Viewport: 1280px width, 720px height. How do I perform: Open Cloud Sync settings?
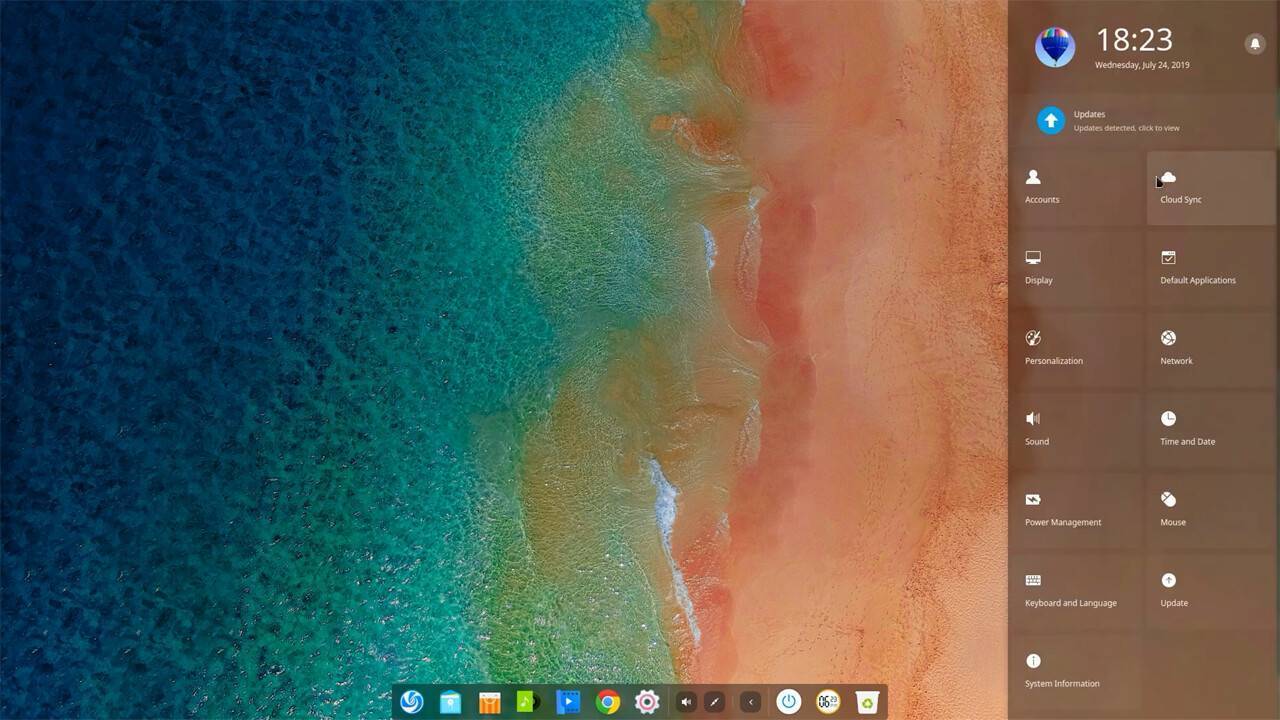pos(1211,187)
